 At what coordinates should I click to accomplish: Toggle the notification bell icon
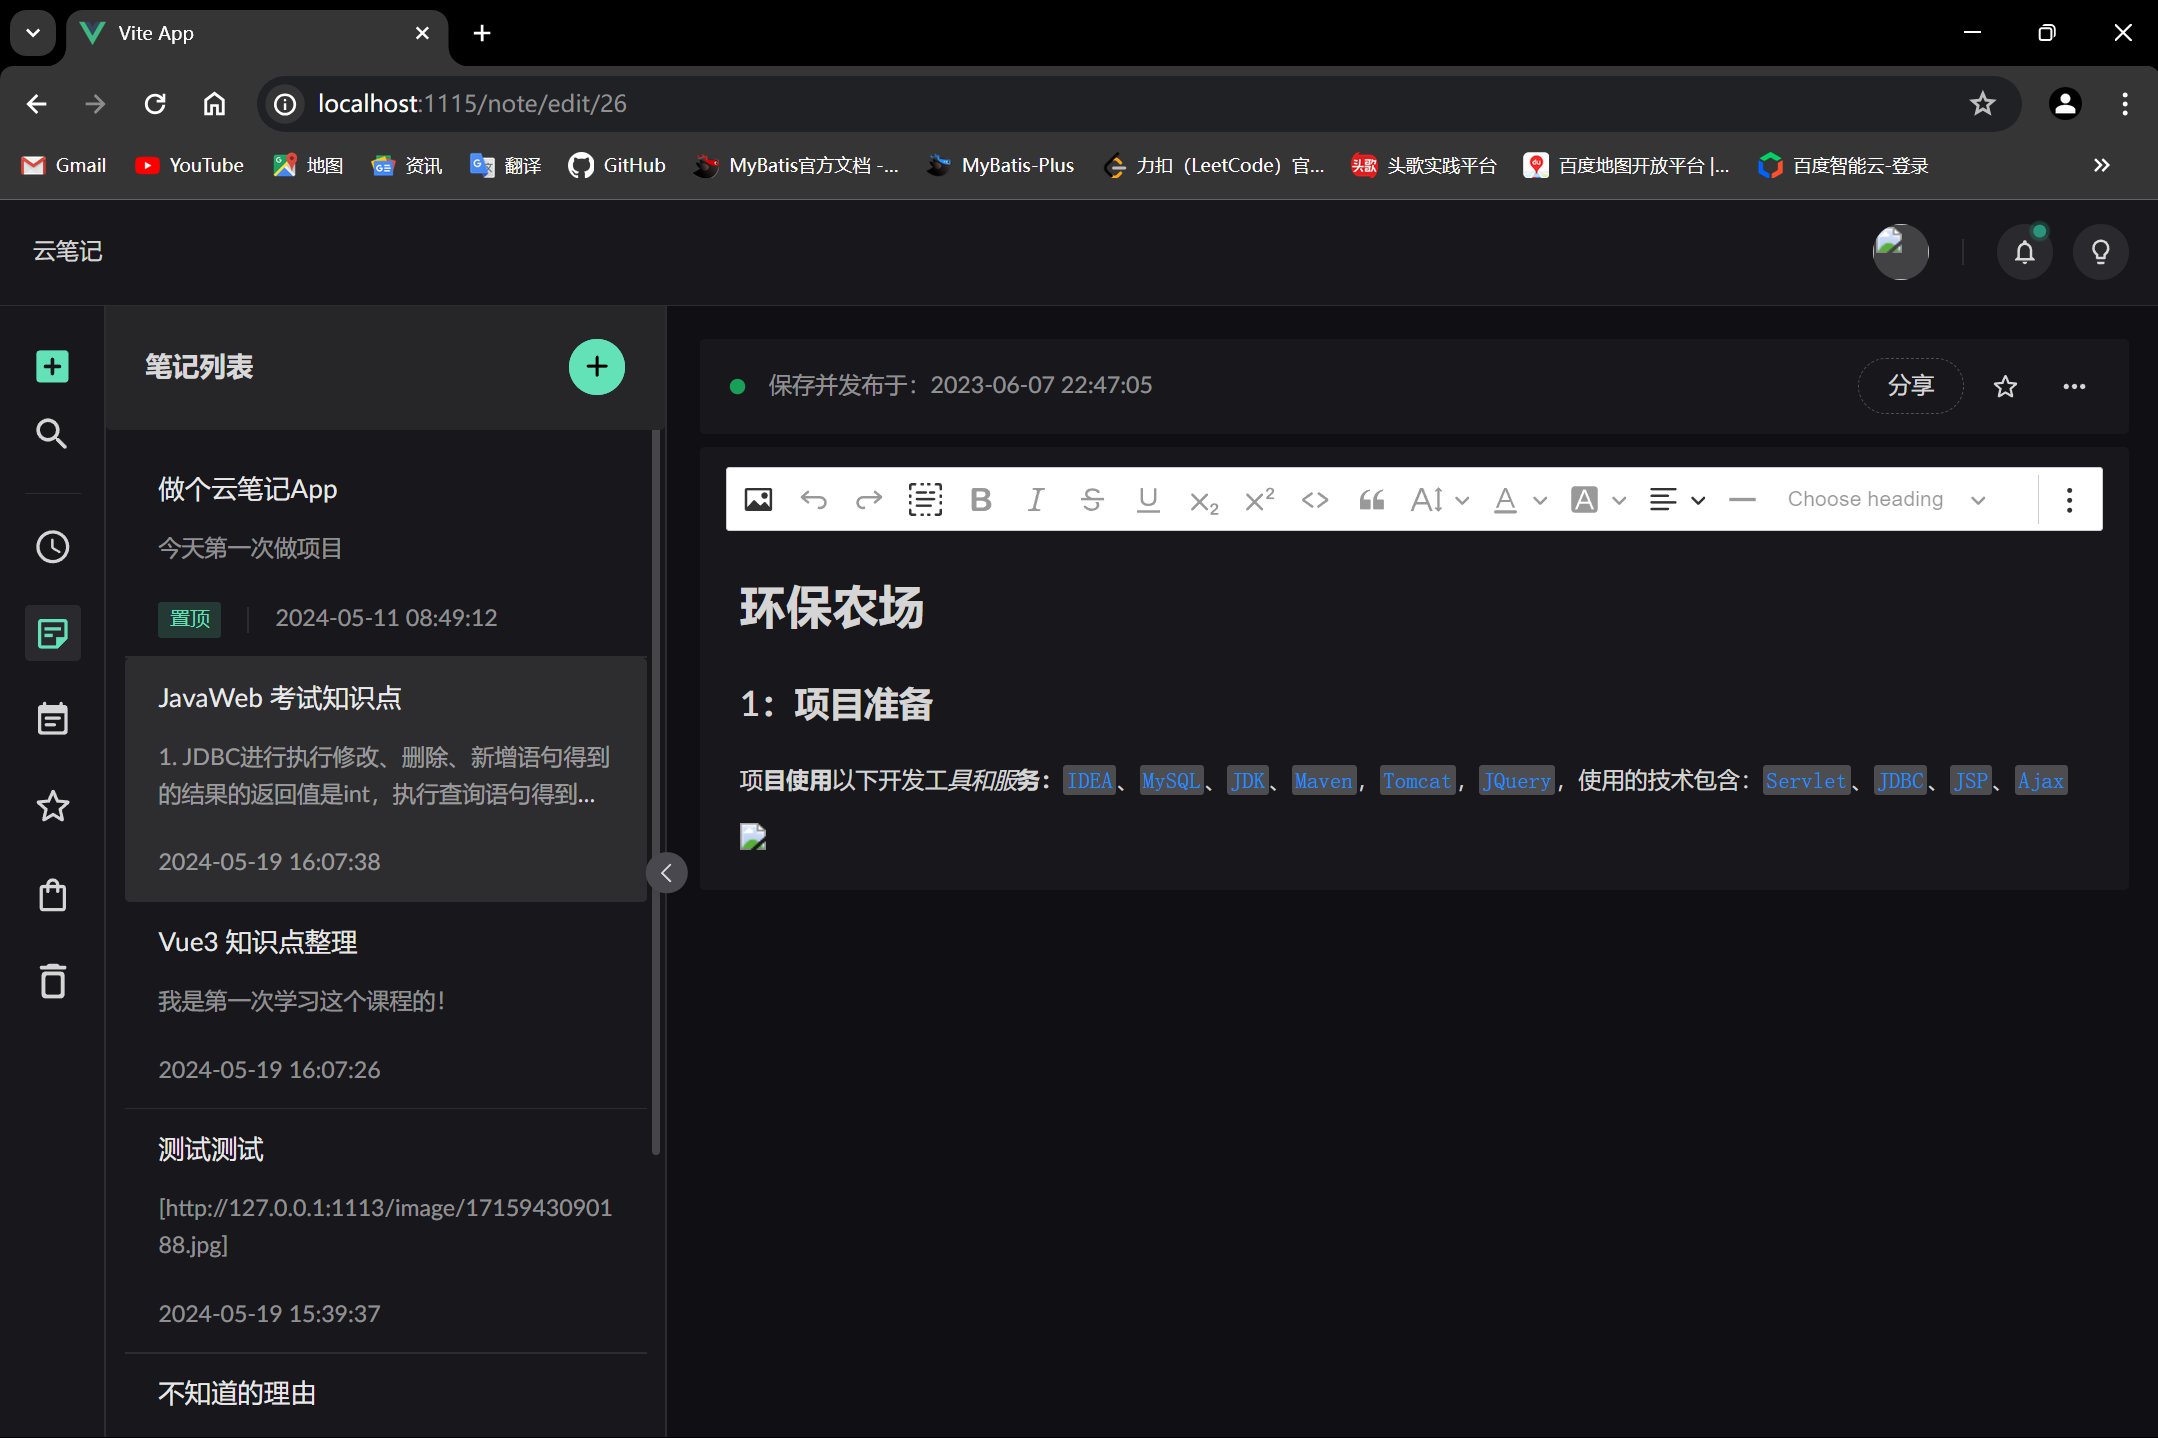coord(2025,250)
